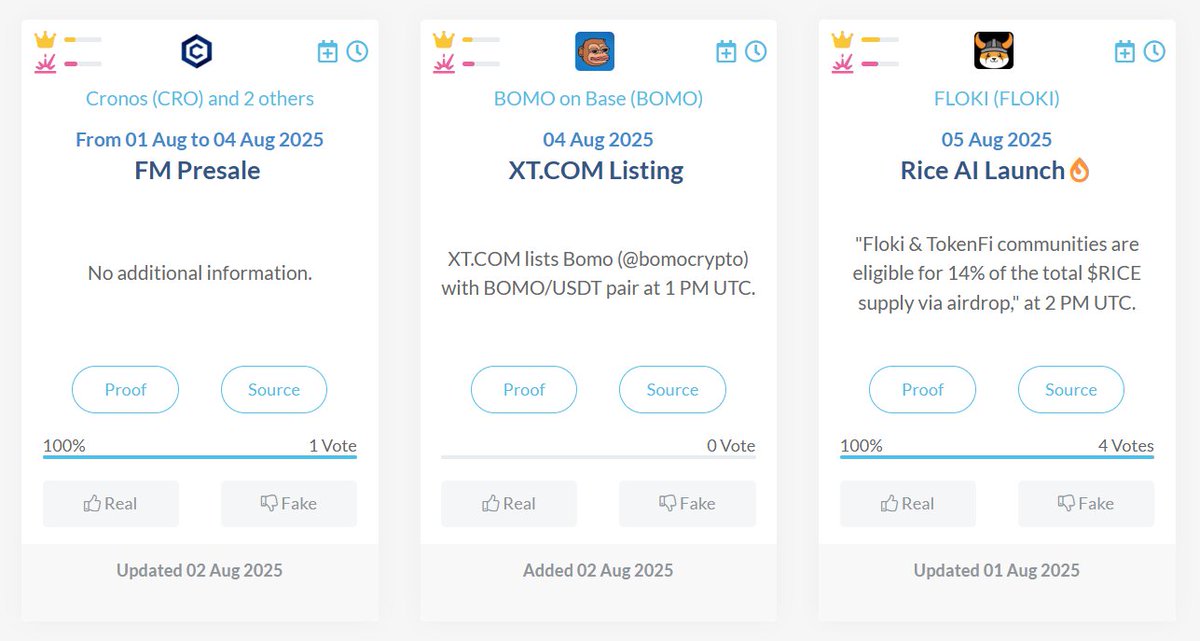Viewport: 1200px width, 641px height.
Task: Click the FLOKI dog logo
Action: (994, 51)
